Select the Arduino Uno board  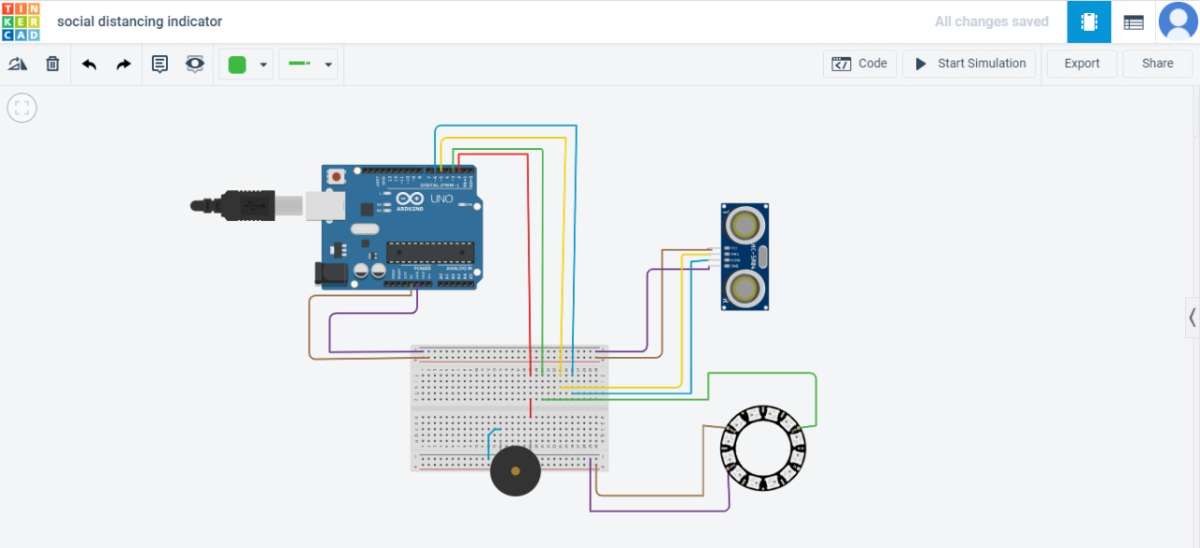click(x=400, y=227)
